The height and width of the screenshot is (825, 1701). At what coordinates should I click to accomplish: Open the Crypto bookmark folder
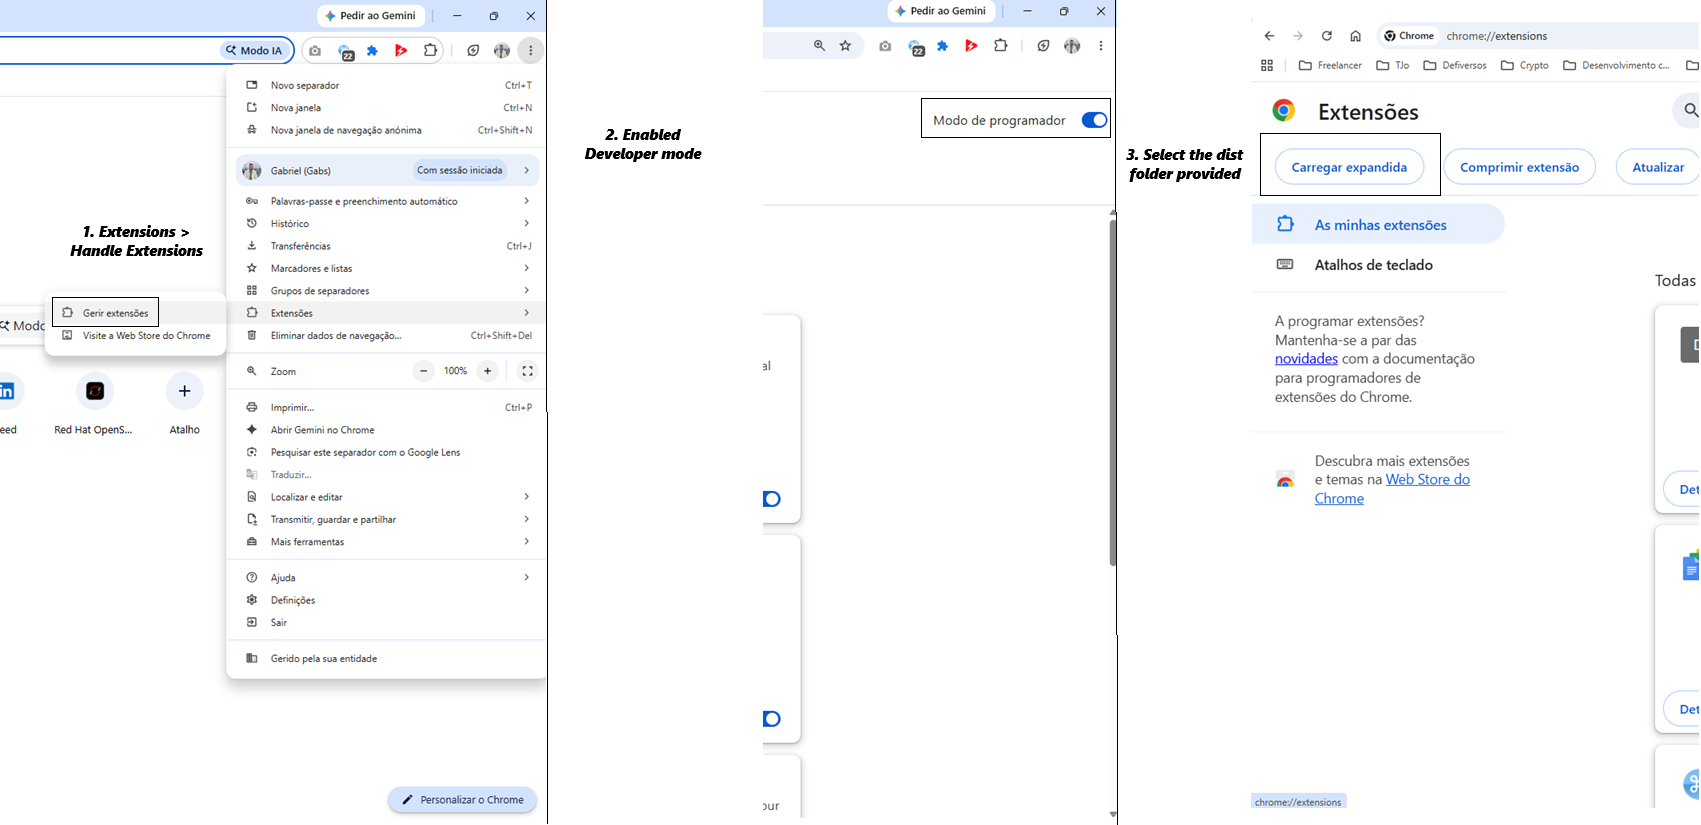(x=1525, y=65)
